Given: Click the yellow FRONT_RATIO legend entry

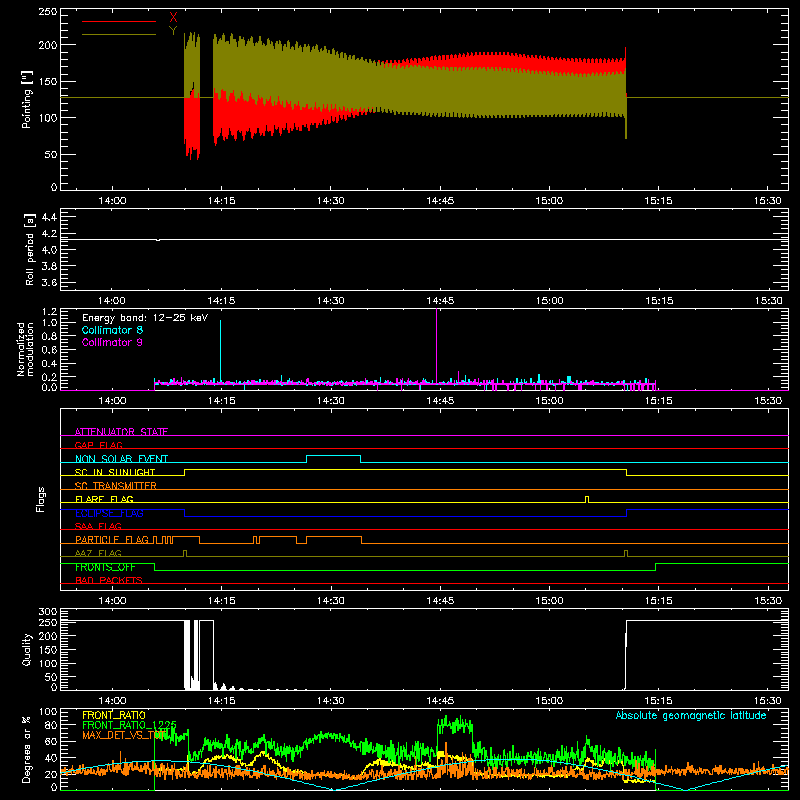Looking at the screenshot, I should [114, 715].
